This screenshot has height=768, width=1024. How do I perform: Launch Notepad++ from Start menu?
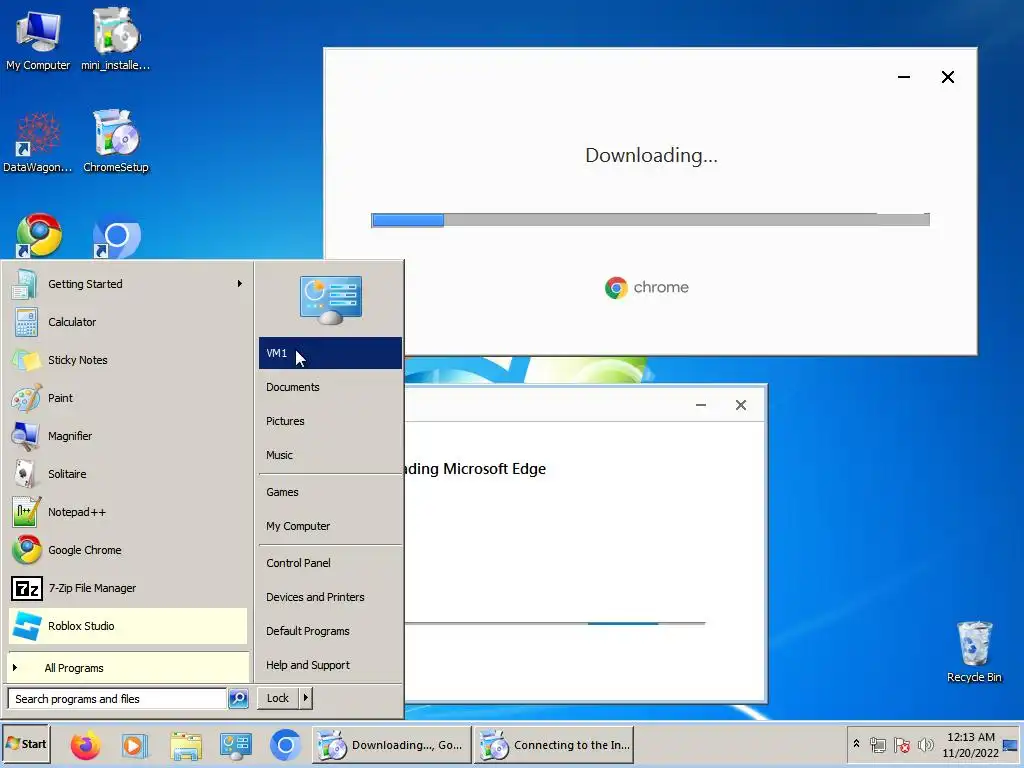coord(128,512)
